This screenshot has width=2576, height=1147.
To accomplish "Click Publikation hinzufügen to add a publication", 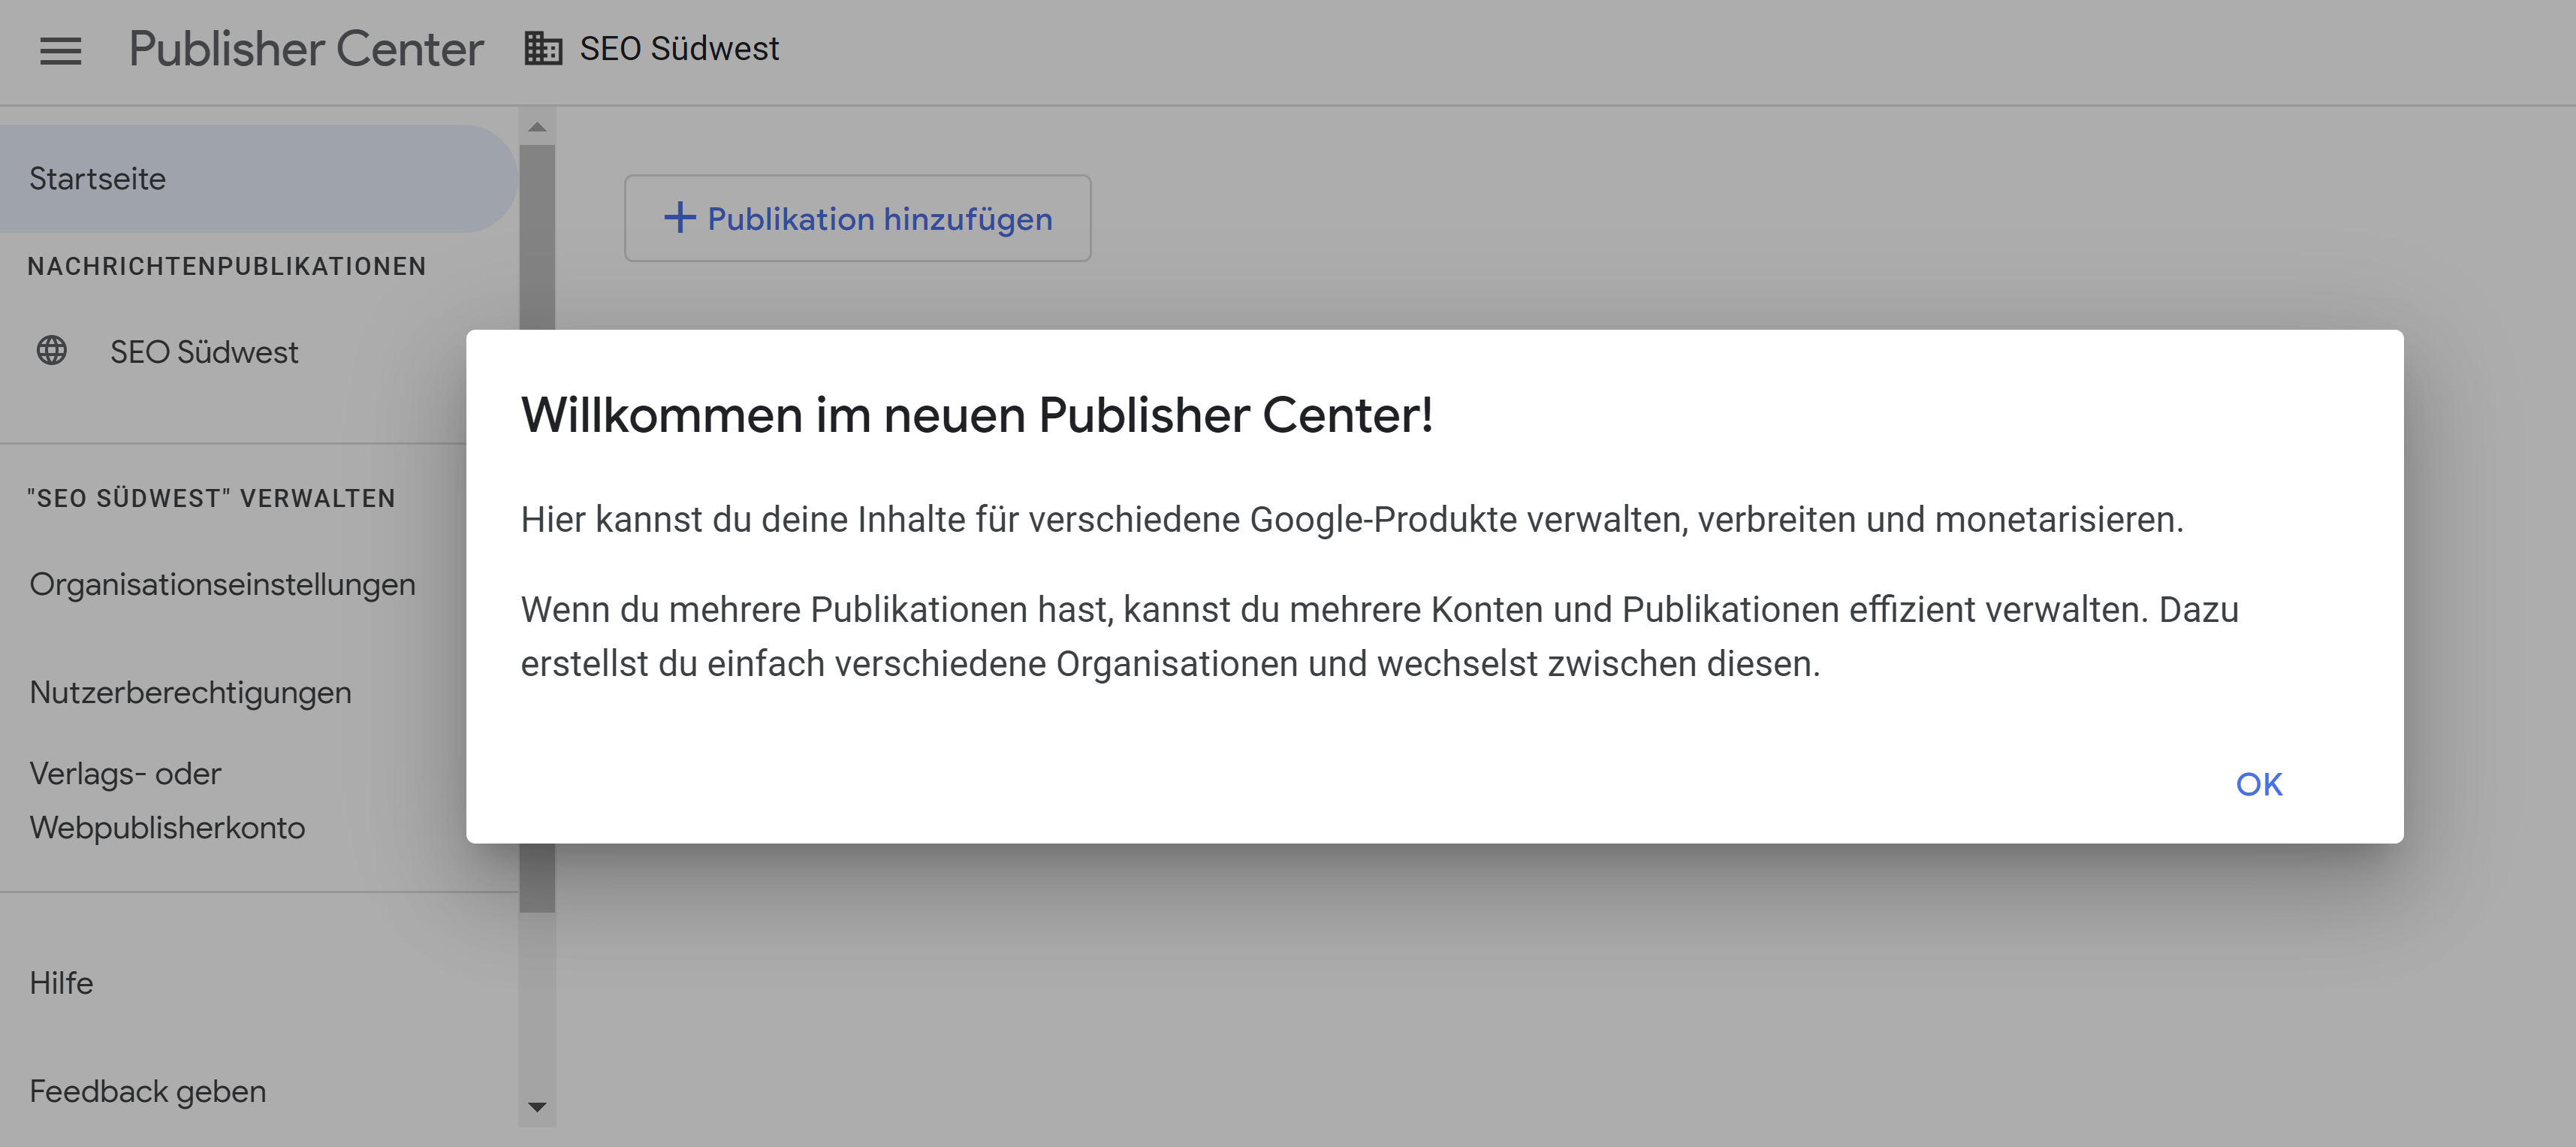I will point(858,218).
